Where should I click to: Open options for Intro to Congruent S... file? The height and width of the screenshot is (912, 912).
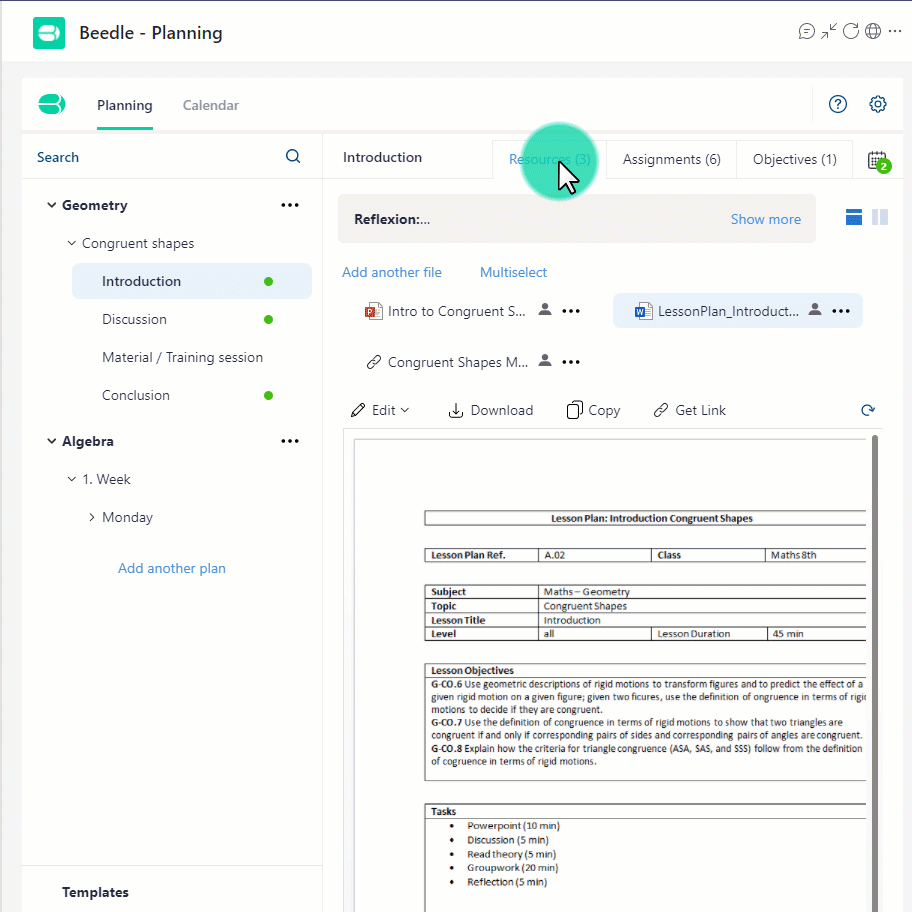[571, 311]
